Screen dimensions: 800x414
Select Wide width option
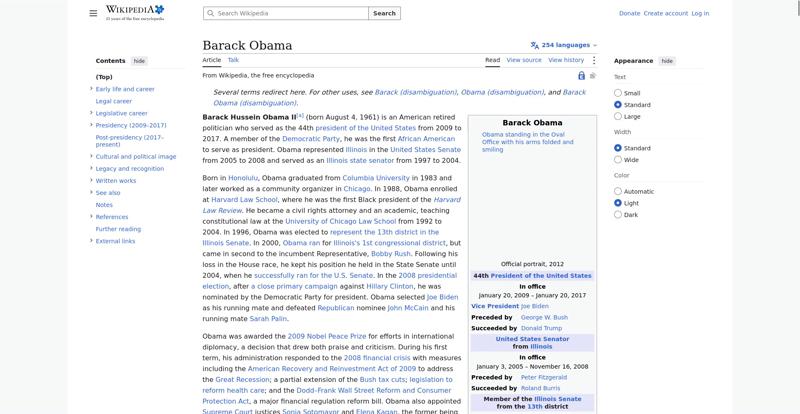(x=618, y=160)
